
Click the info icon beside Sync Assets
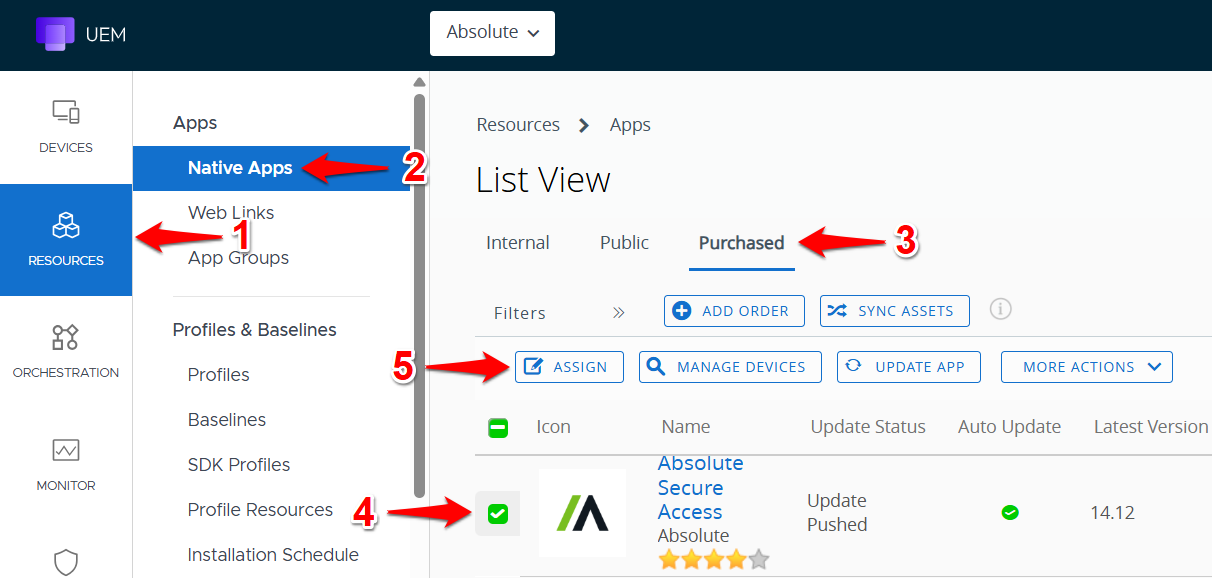(1000, 309)
